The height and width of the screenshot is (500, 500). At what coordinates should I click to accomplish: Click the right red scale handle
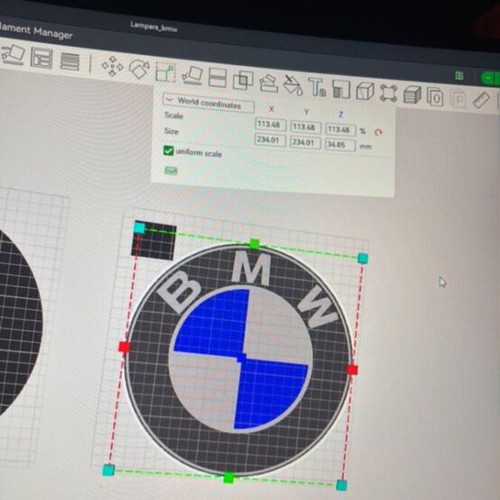pos(352,370)
